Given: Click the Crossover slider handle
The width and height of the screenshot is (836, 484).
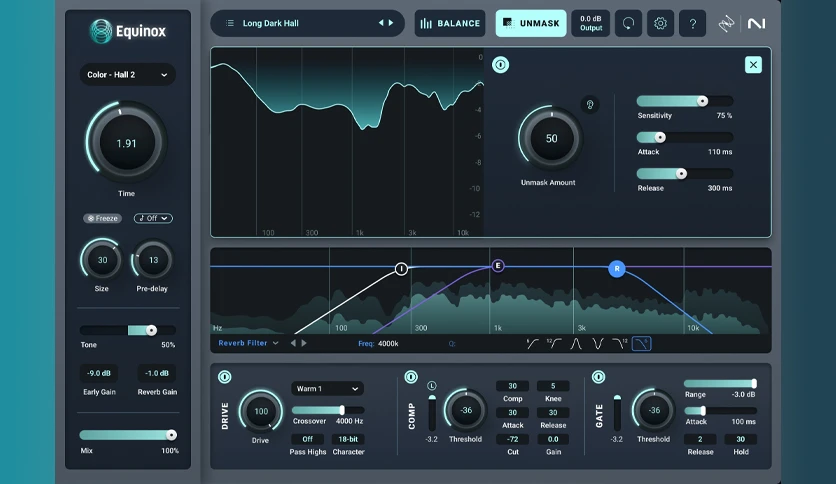Looking at the screenshot, I should pyautogui.click(x=342, y=410).
